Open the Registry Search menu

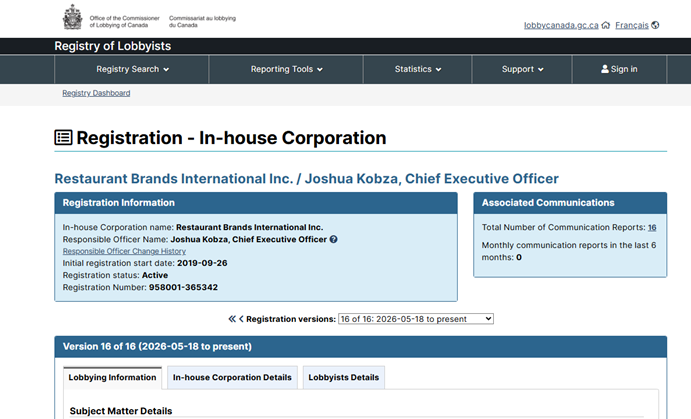[x=132, y=69]
